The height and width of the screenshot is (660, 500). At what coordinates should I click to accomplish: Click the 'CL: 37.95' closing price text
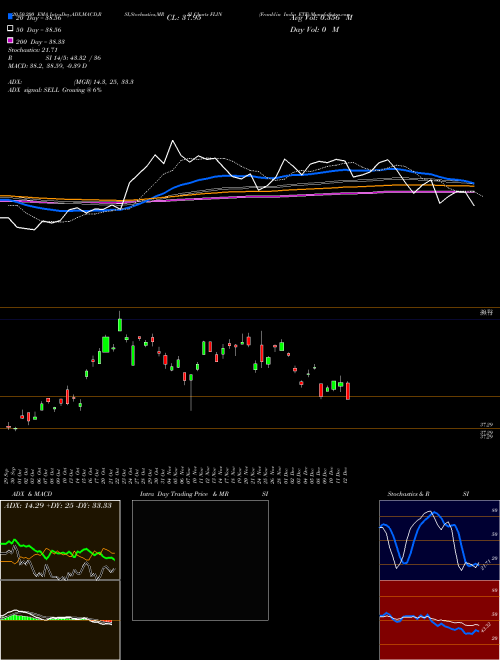184,18
